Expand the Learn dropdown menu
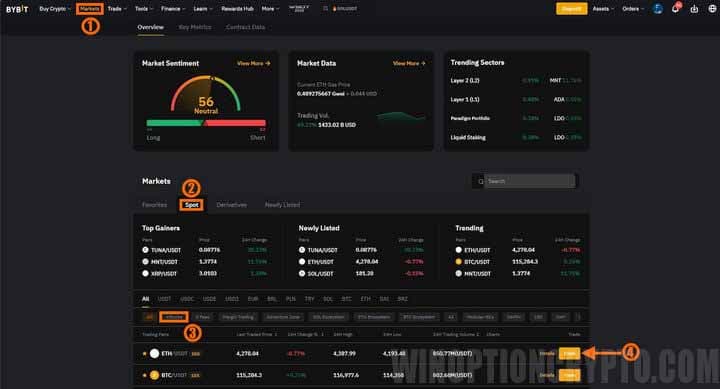This screenshot has height=389, width=720. [x=202, y=9]
